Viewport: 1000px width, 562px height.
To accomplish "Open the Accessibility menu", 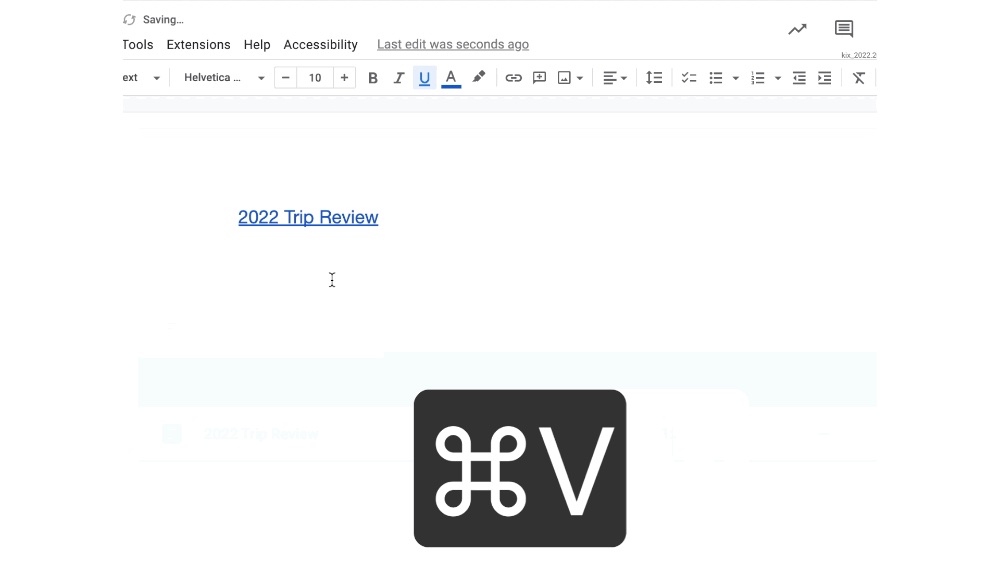I will [x=320, y=45].
